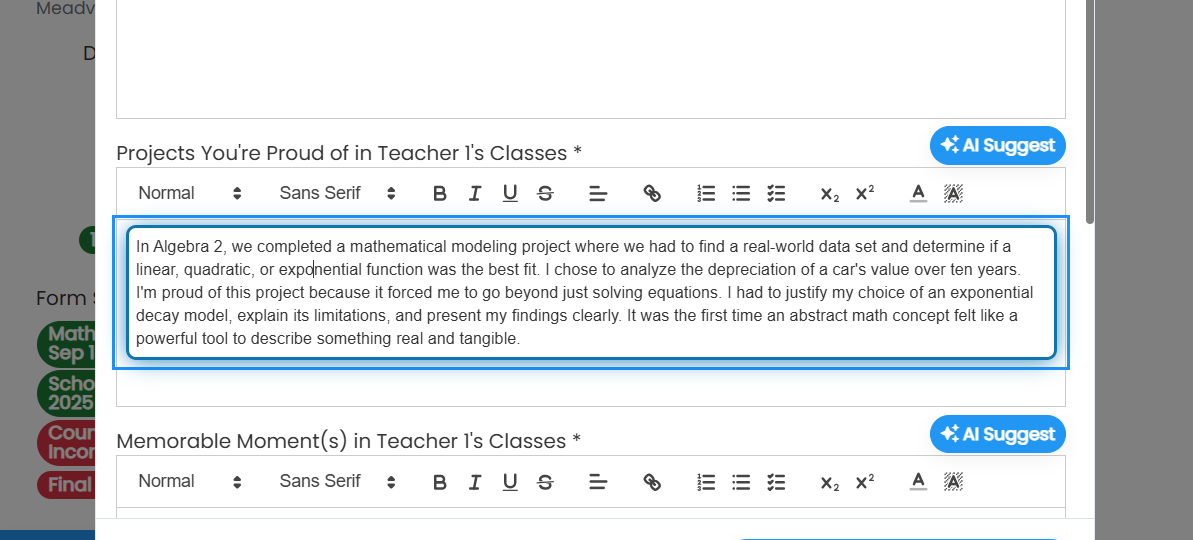Image resolution: width=1193 pixels, height=540 pixels.
Task: Create numbered list in Projects editor
Action: click(706, 193)
